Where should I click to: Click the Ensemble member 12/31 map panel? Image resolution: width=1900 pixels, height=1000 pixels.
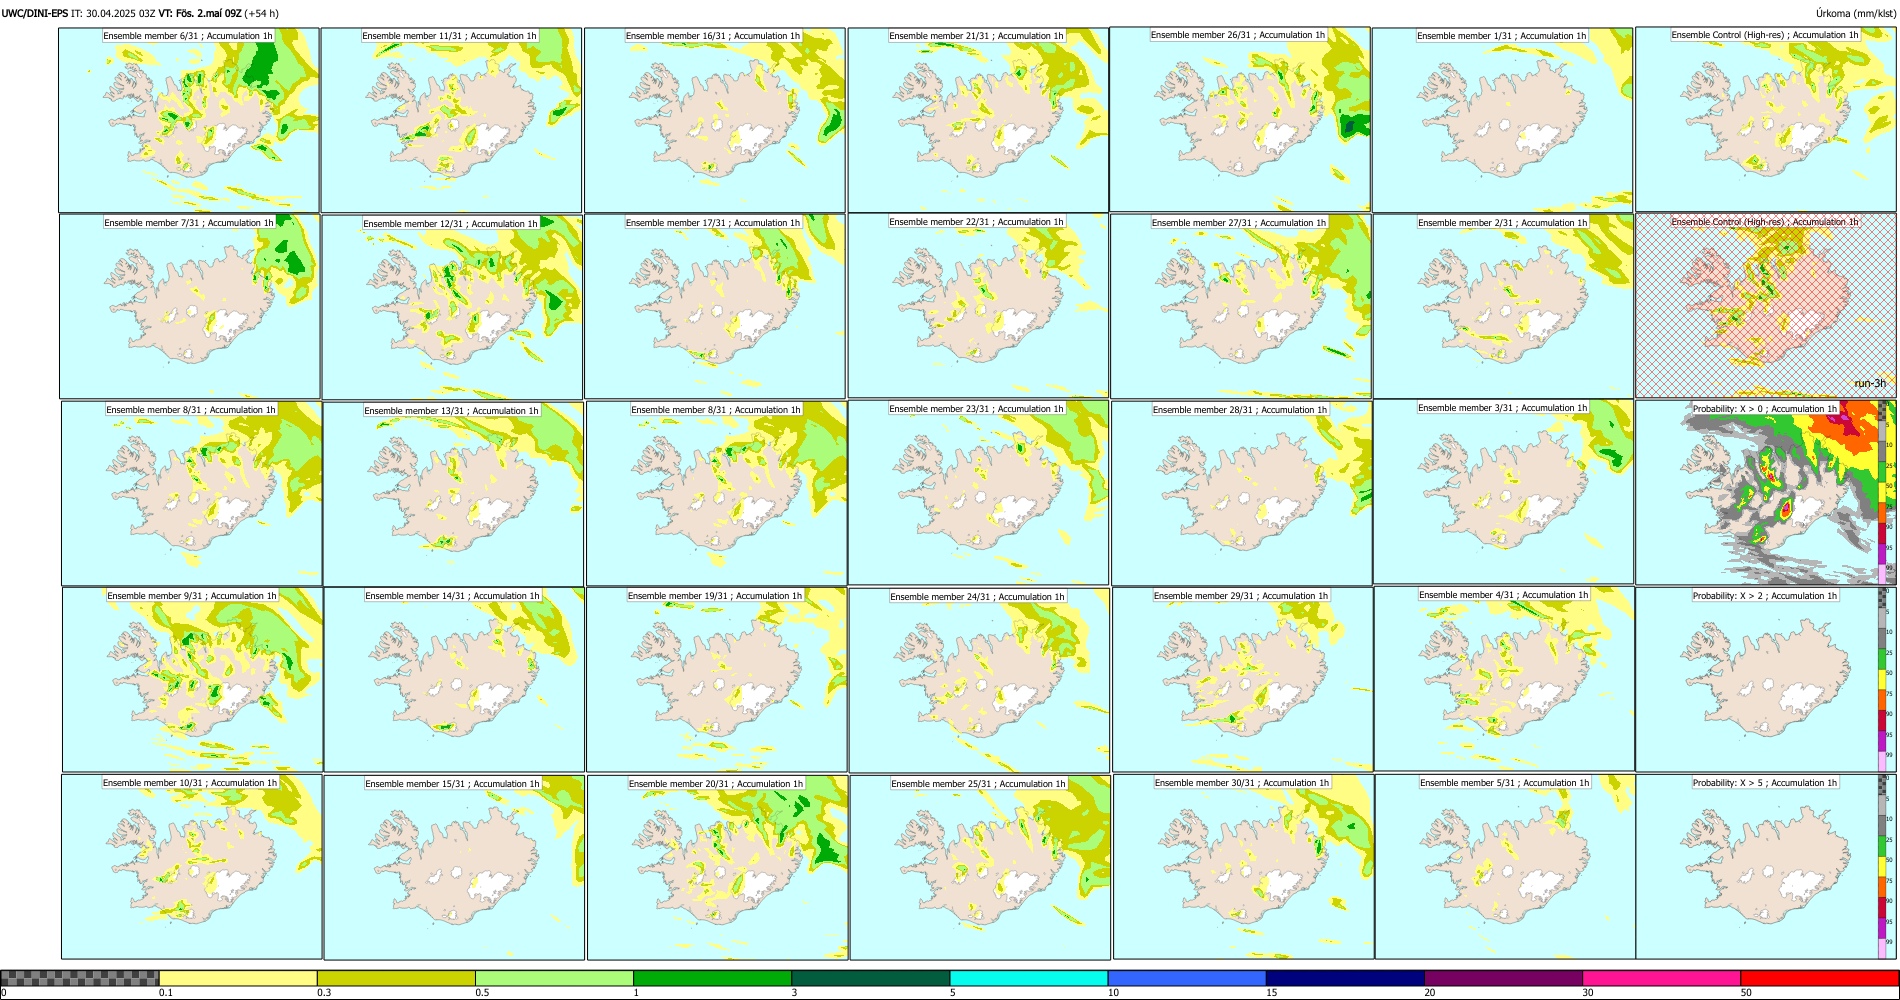pos(452,307)
